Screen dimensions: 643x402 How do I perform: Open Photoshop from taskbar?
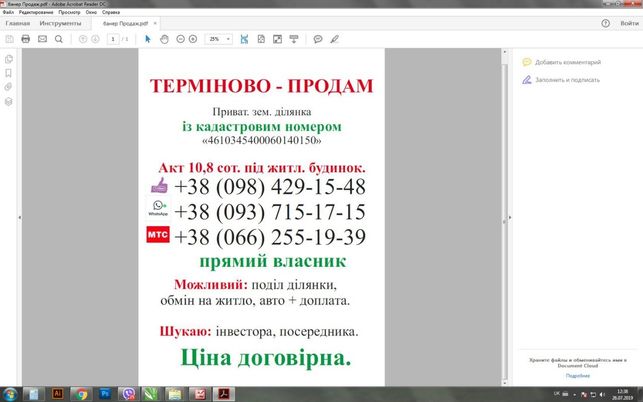(x=105, y=394)
